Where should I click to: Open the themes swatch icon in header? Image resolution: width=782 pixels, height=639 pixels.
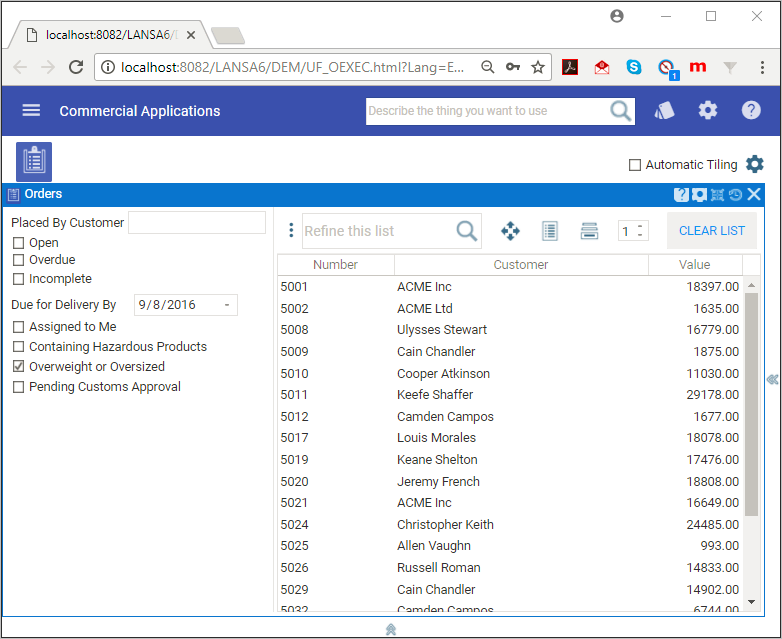[664, 110]
